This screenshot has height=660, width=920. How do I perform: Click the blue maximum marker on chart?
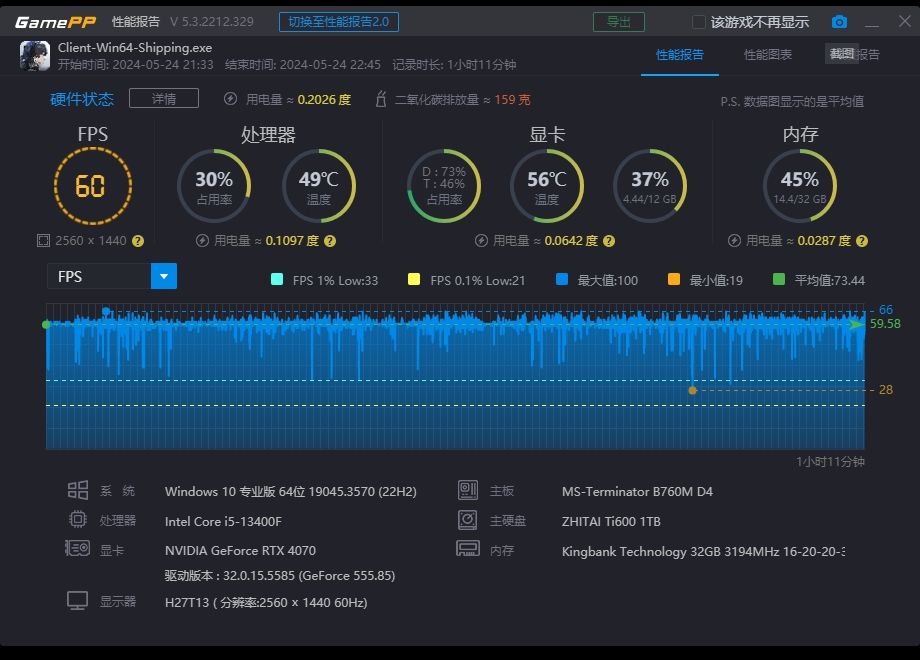106,311
